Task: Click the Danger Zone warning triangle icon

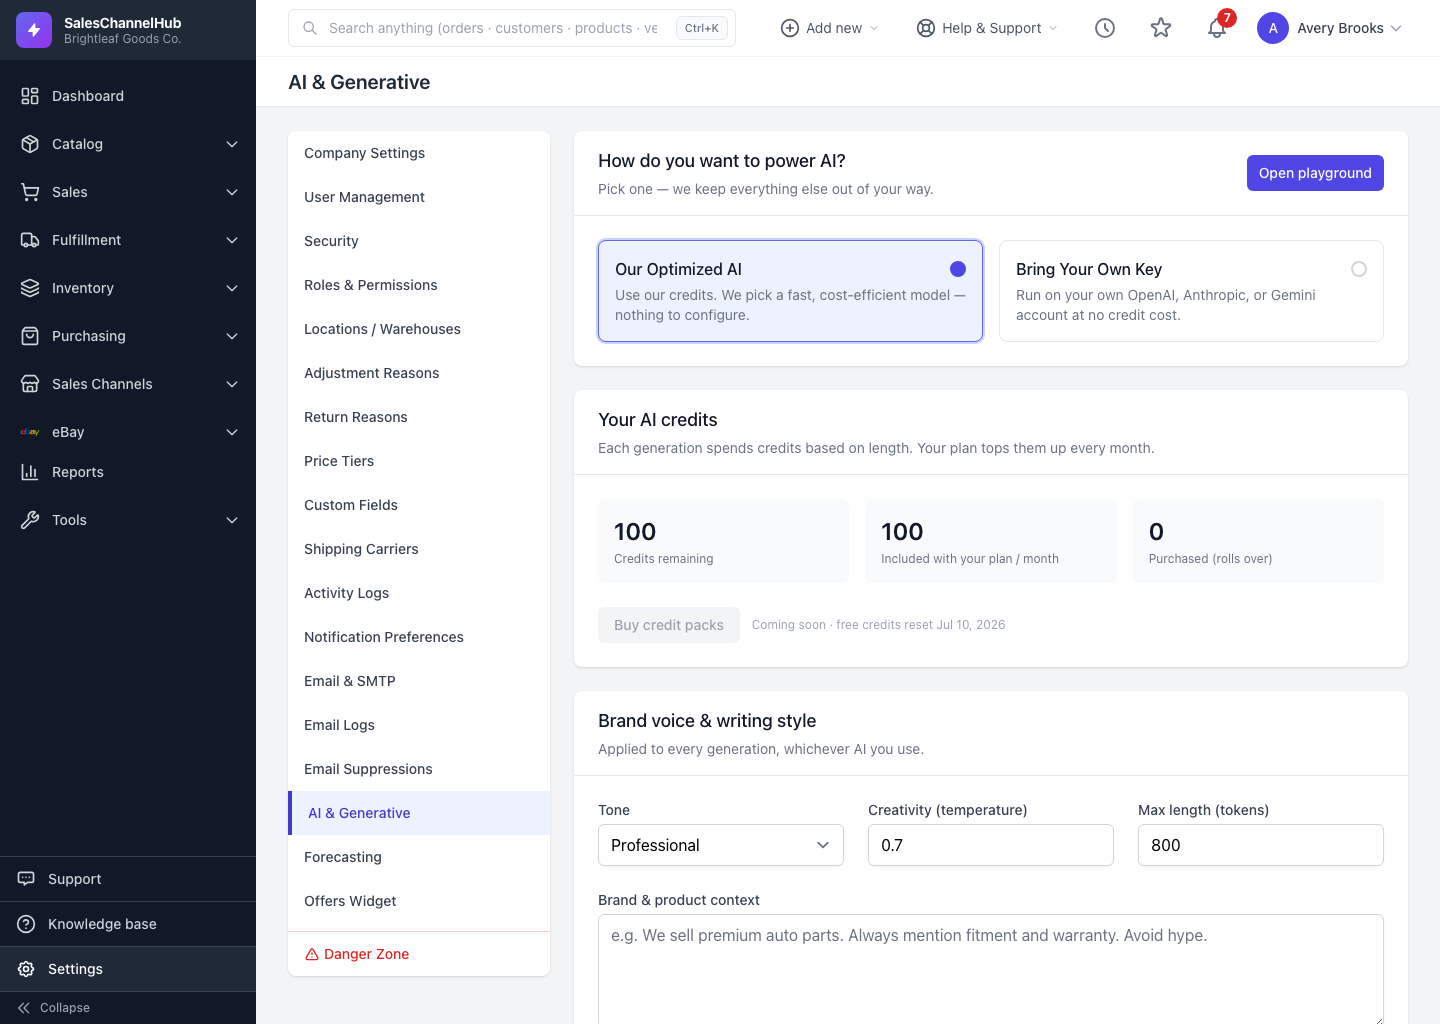Action: pos(312,954)
